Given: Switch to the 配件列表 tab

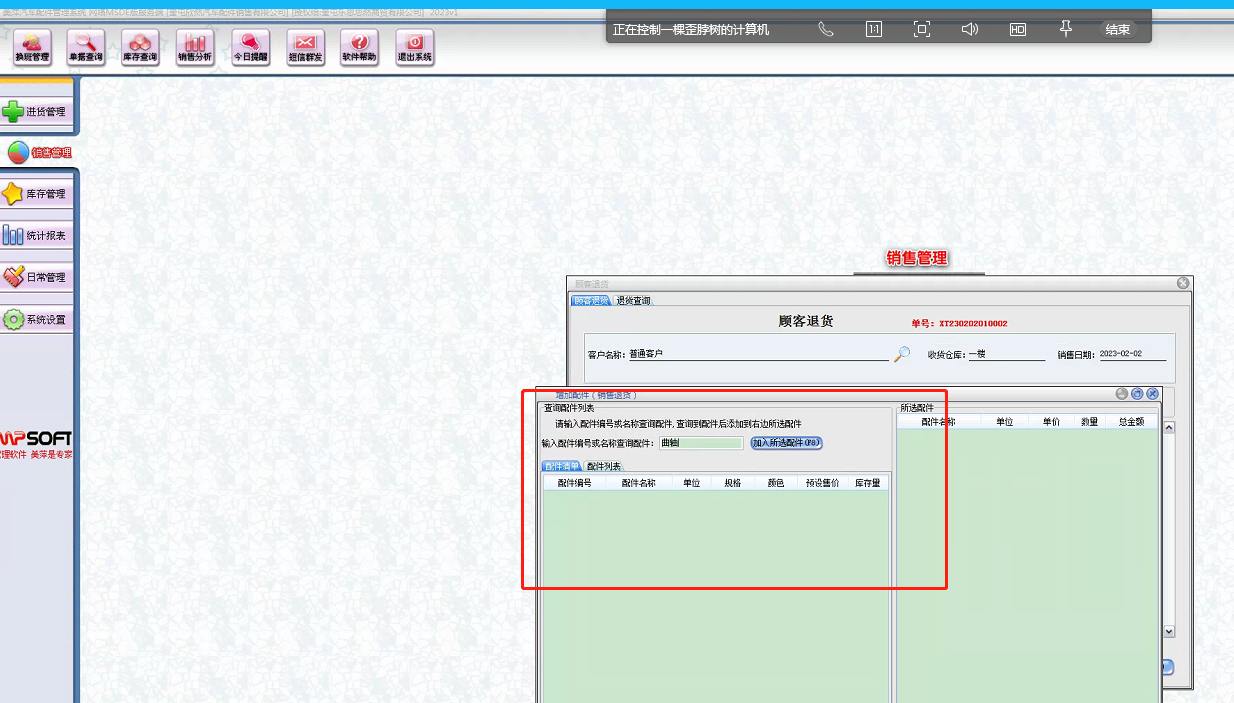Looking at the screenshot, I should click(603, 466).
